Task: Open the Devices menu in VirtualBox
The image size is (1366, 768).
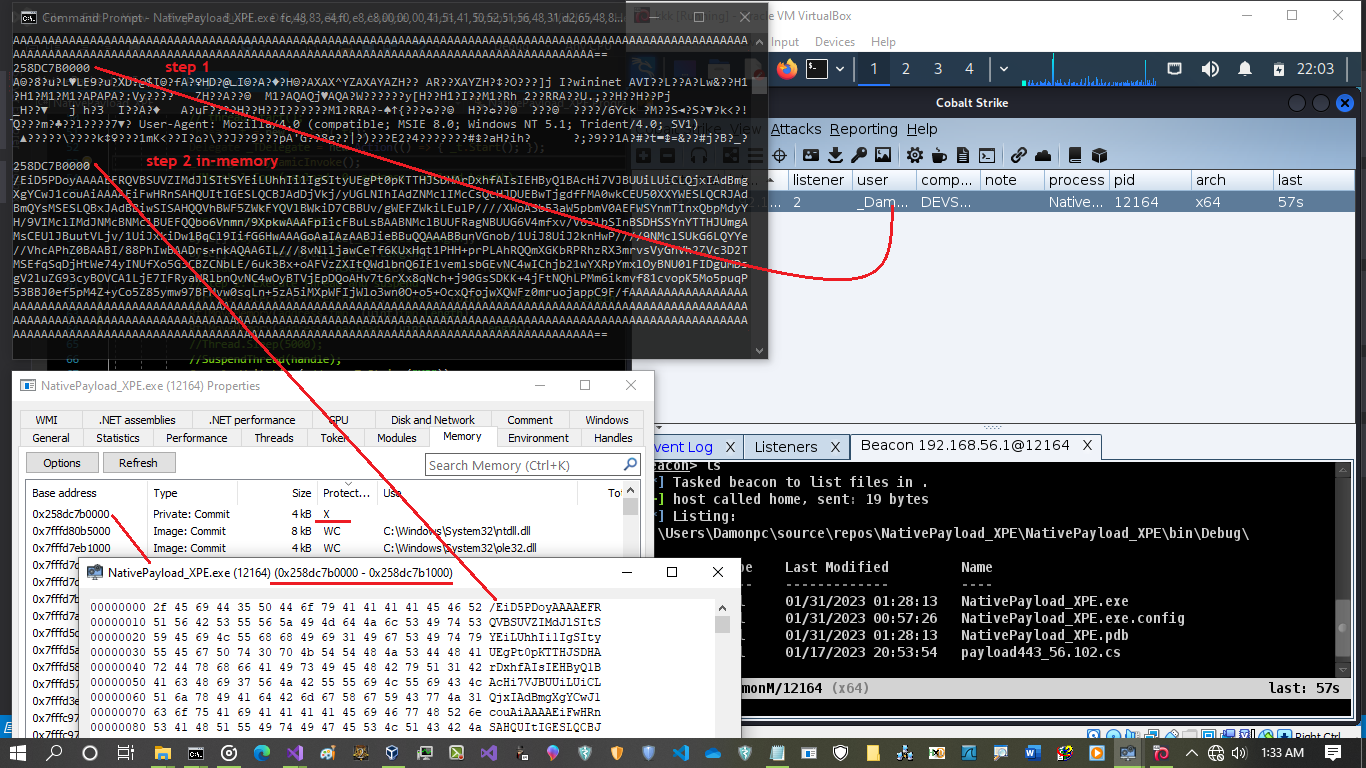Action: (835, 42)
